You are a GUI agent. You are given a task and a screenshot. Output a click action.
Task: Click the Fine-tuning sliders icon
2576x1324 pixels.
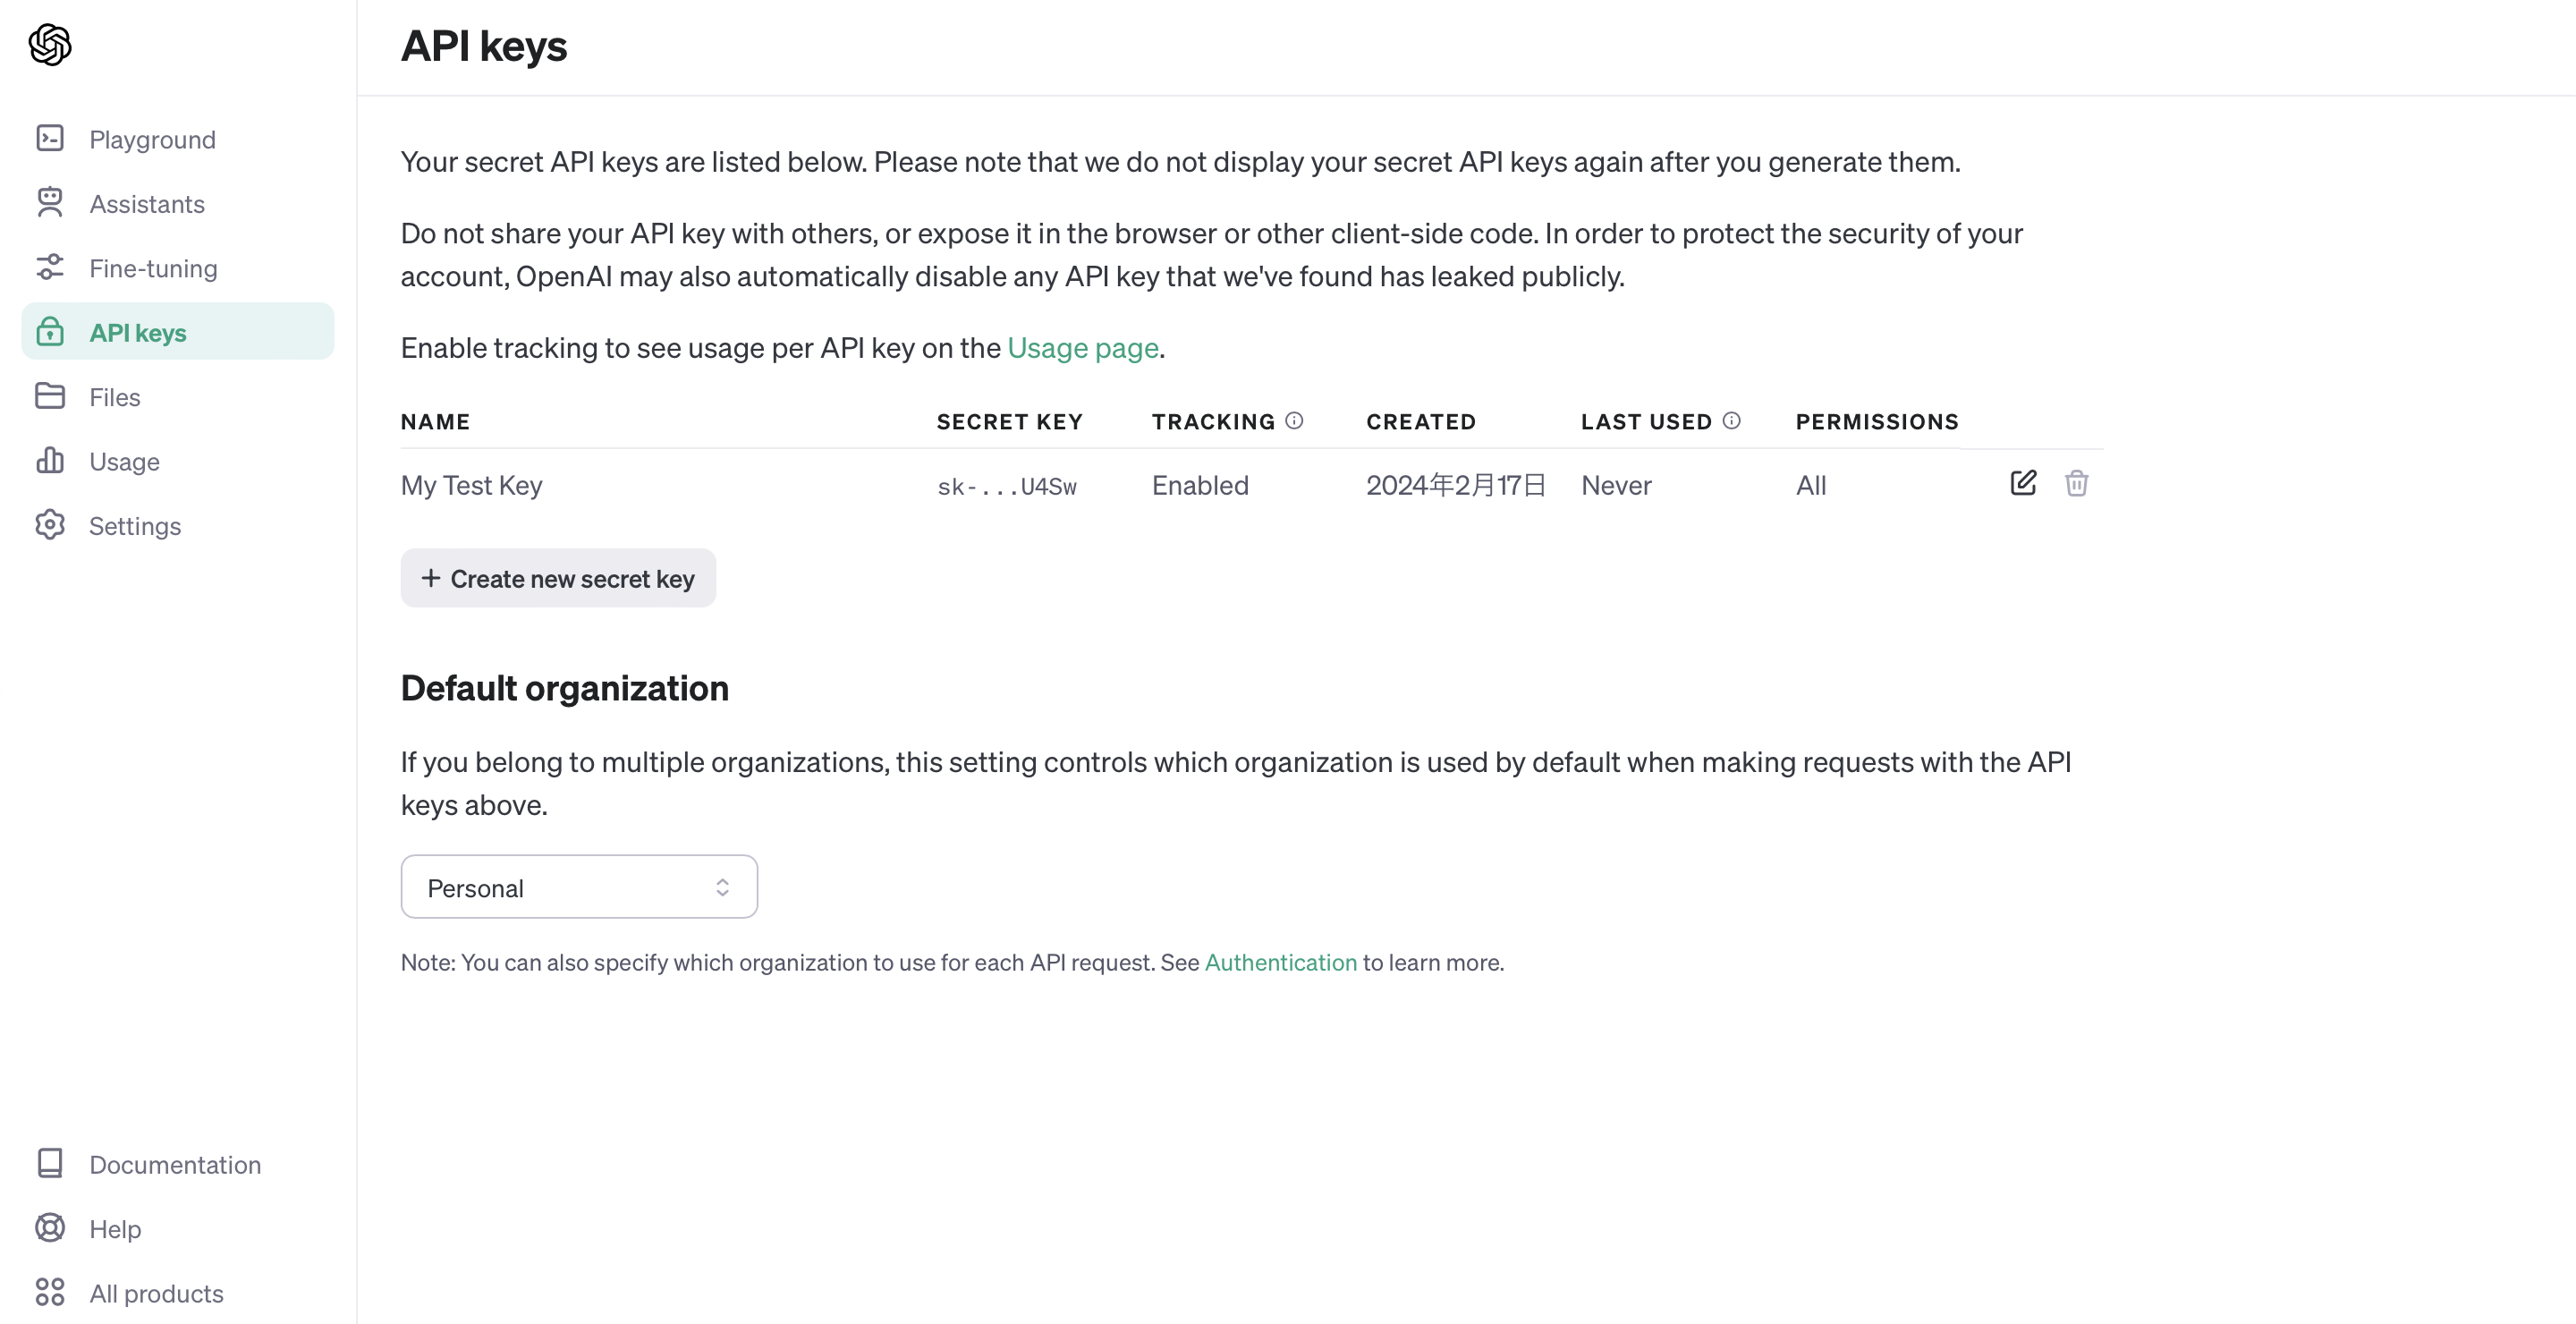pos(50,267)
